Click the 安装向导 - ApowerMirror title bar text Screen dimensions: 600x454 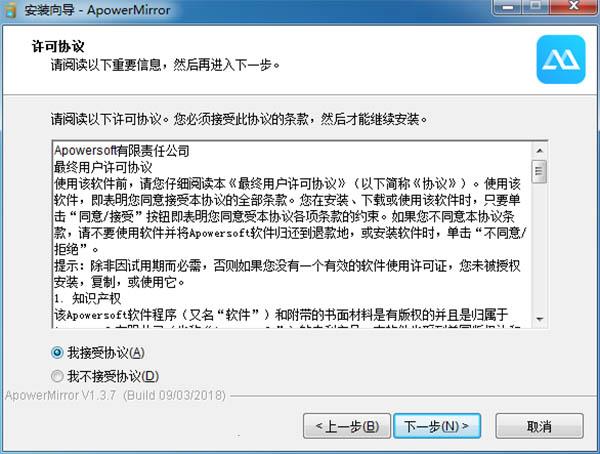pos(98,10)
